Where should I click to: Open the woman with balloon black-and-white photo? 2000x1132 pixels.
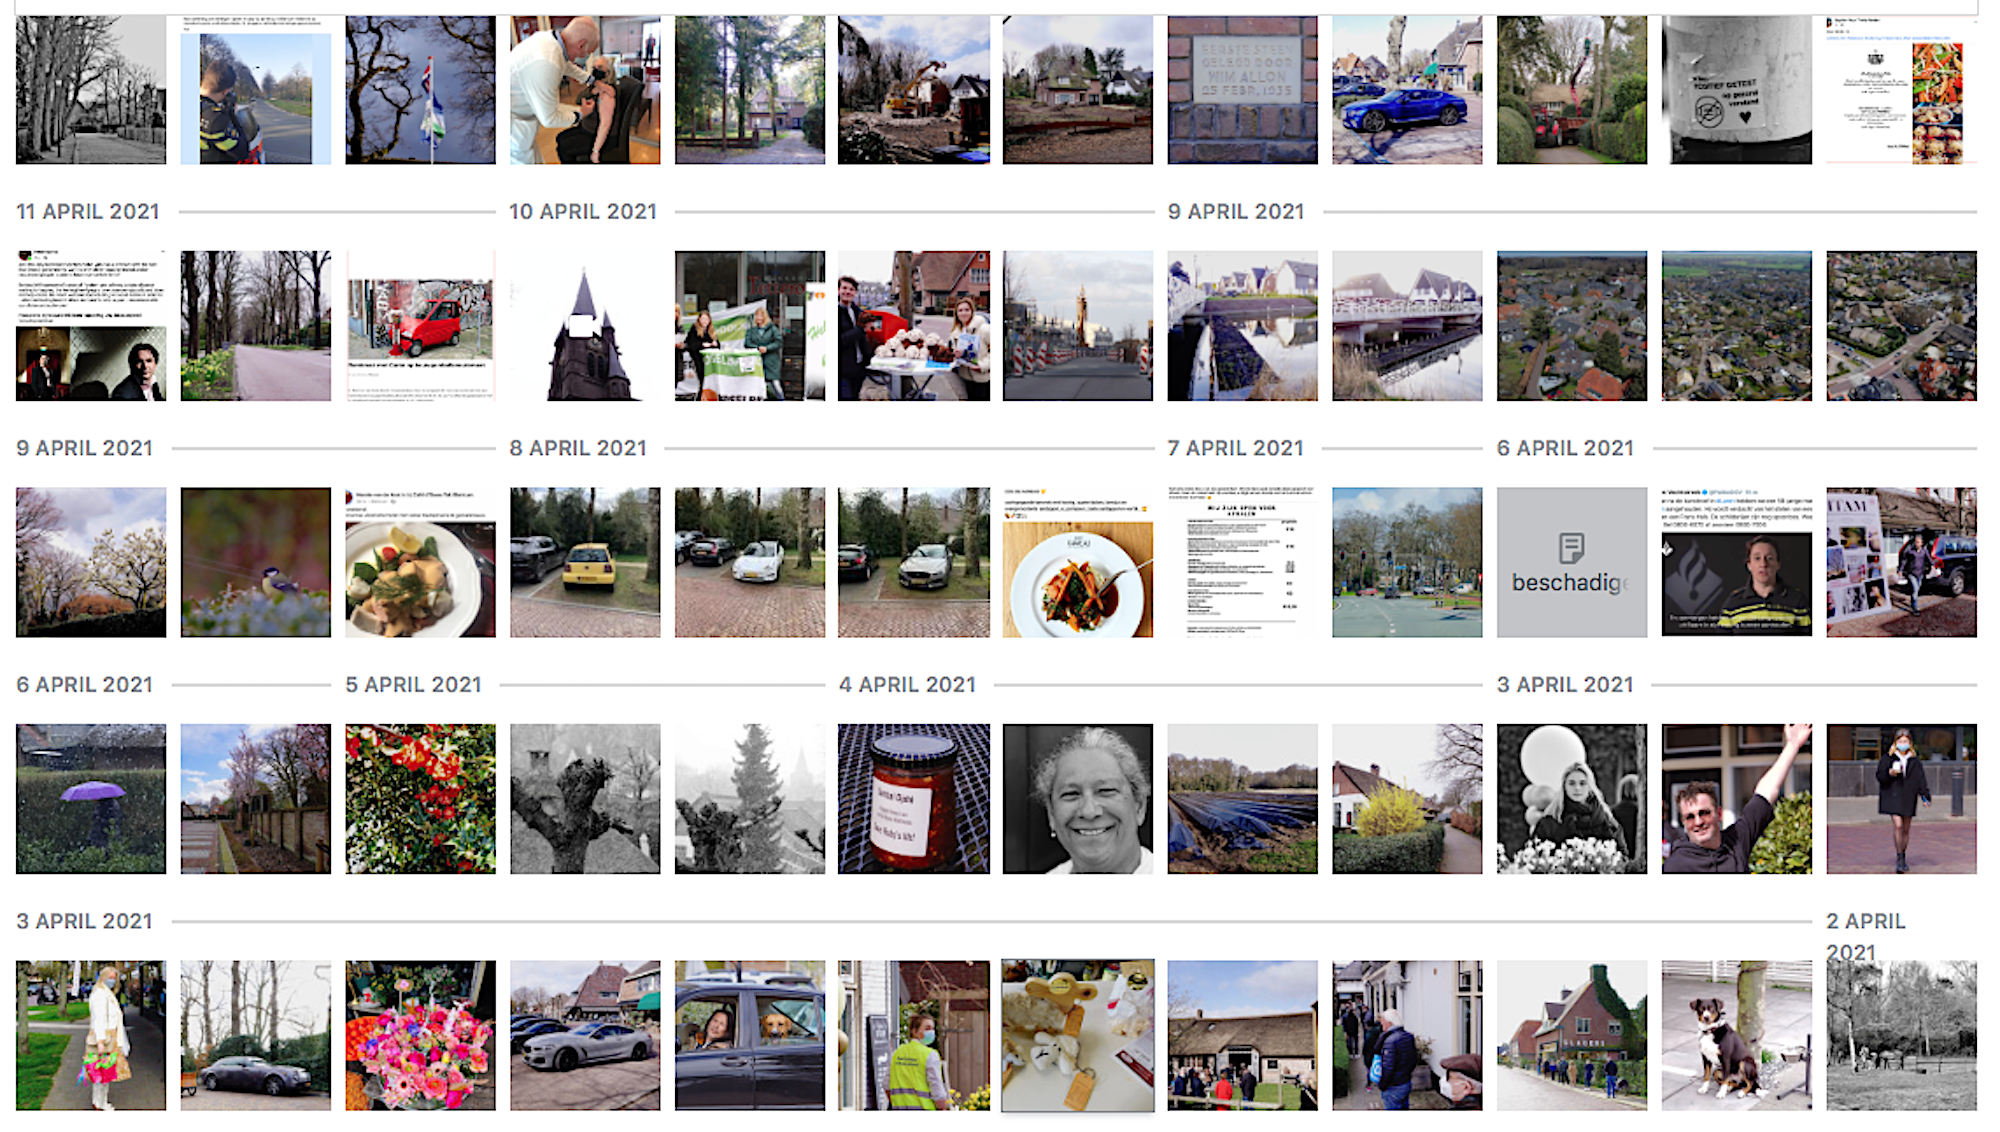pos(1571,799)
